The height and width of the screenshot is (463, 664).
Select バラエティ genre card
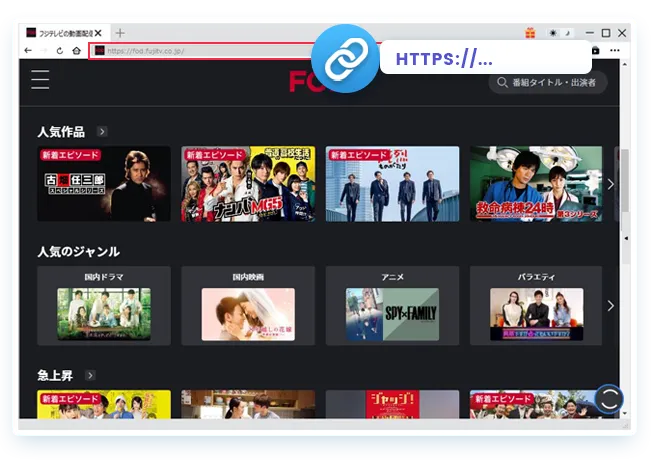point(536,305)
